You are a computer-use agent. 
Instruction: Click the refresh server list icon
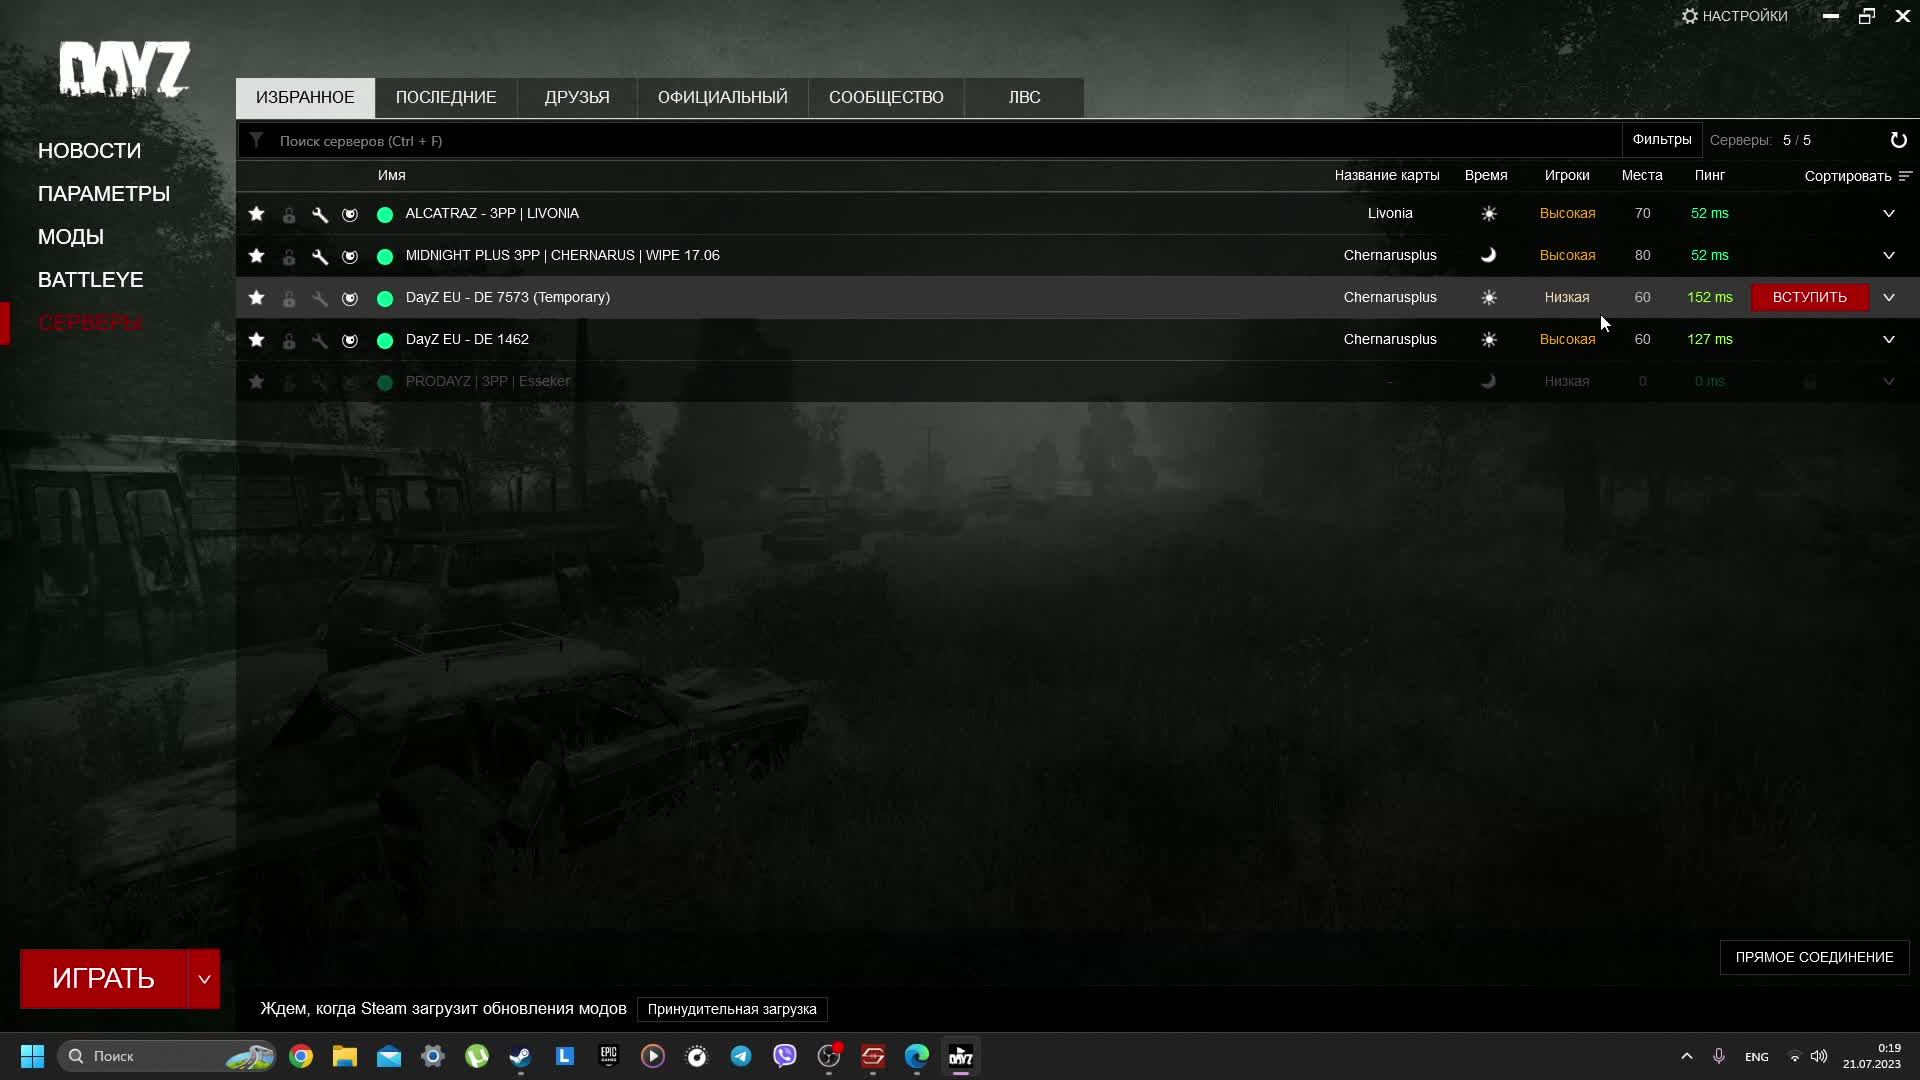click(1898, 140)
